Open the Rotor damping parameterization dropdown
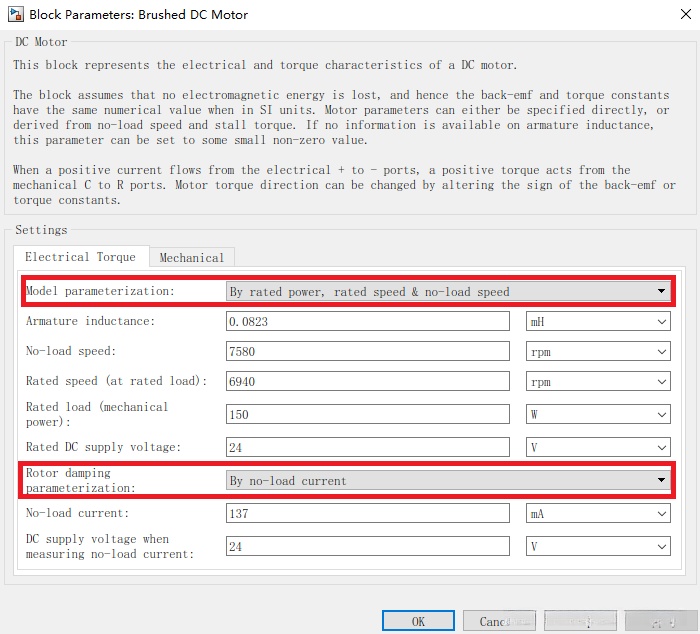The image size is (700, 634). pos(448,480)
